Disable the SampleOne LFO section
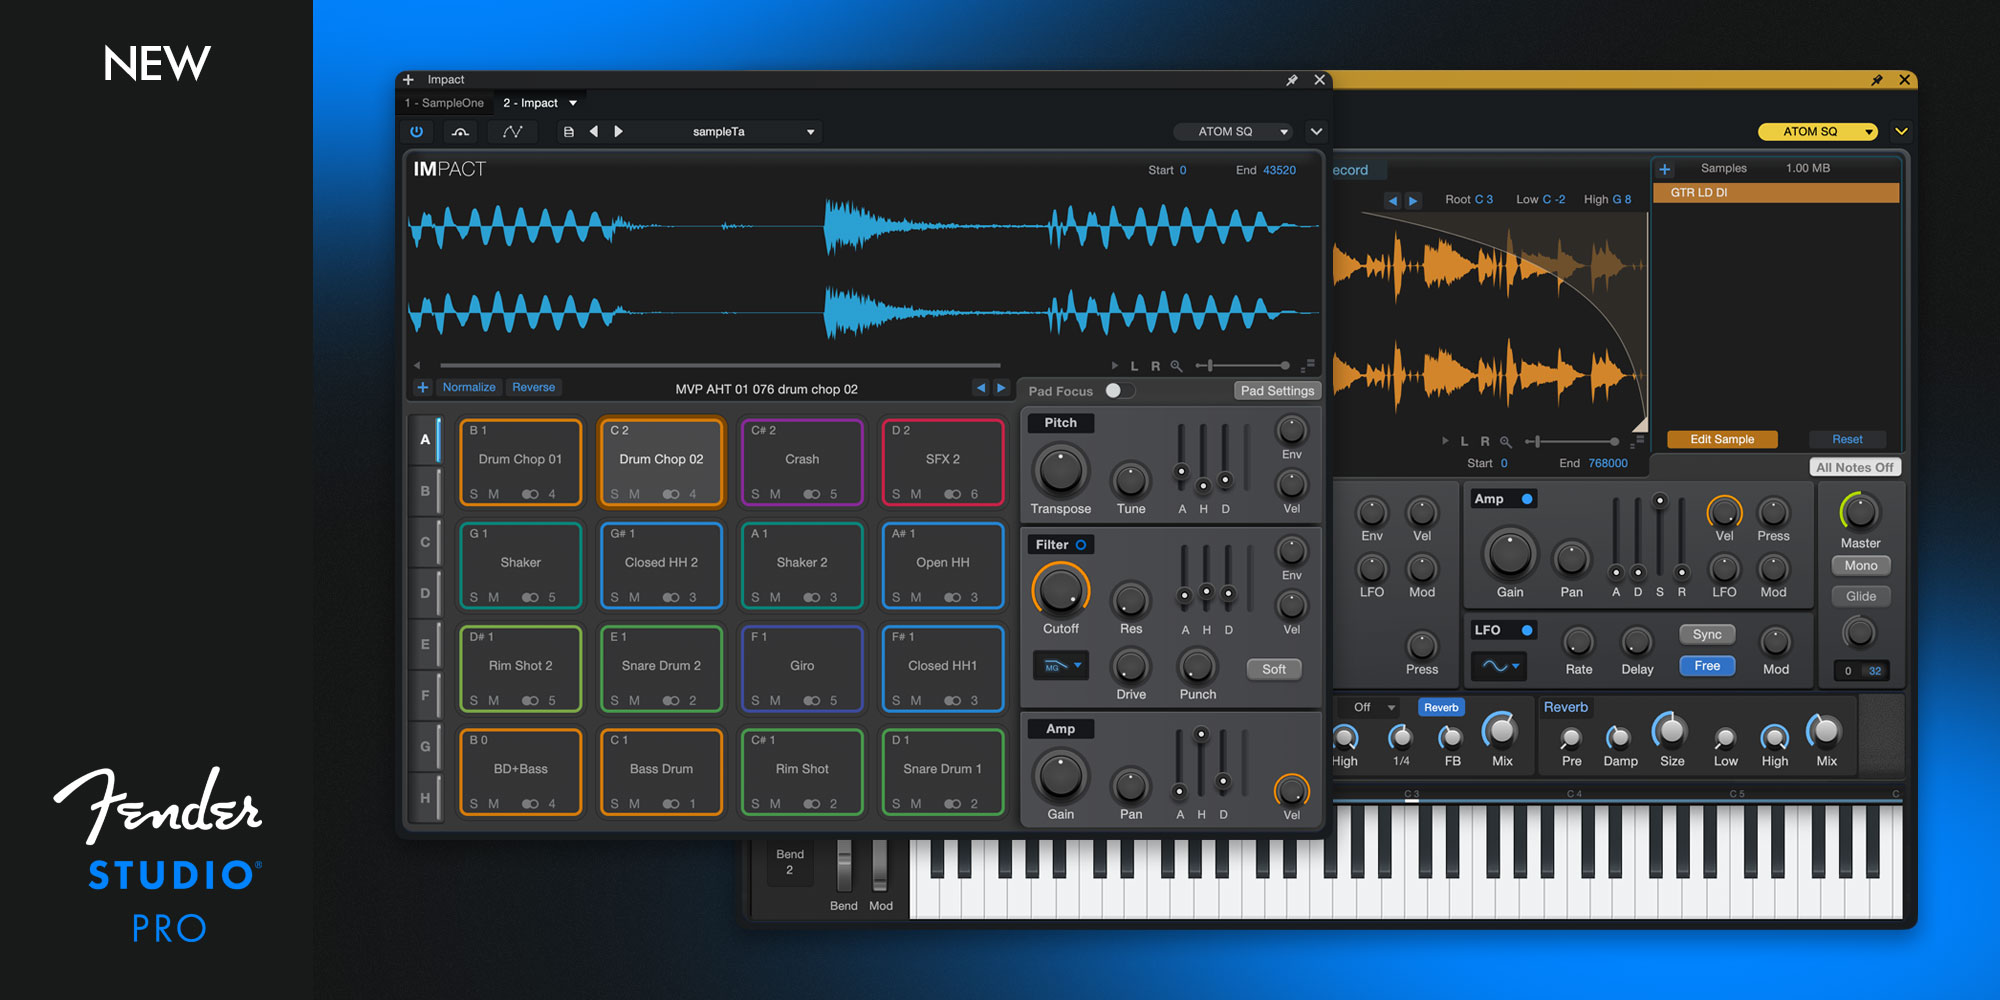The width and height of the screenshot is (2000, 1000). pyautogui.click(x=1527, y=630)
